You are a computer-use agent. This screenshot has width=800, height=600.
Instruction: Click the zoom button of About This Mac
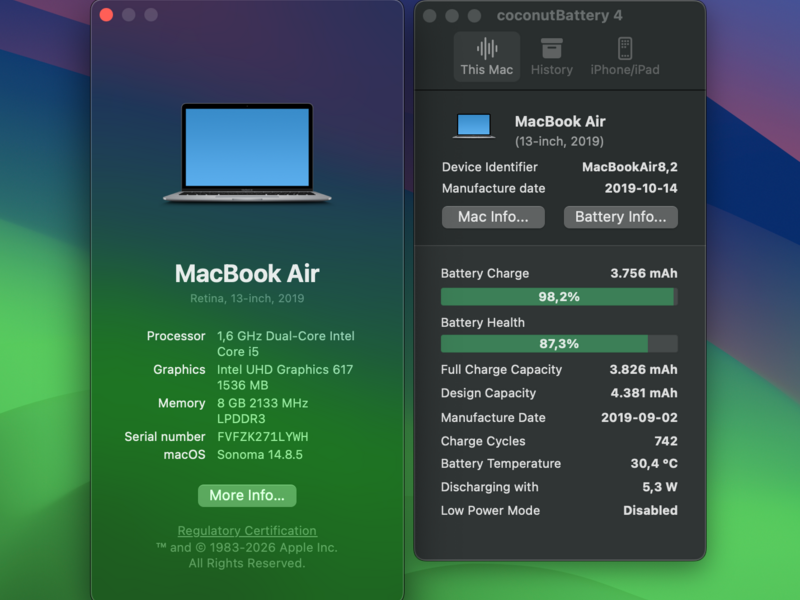point(151,15)
